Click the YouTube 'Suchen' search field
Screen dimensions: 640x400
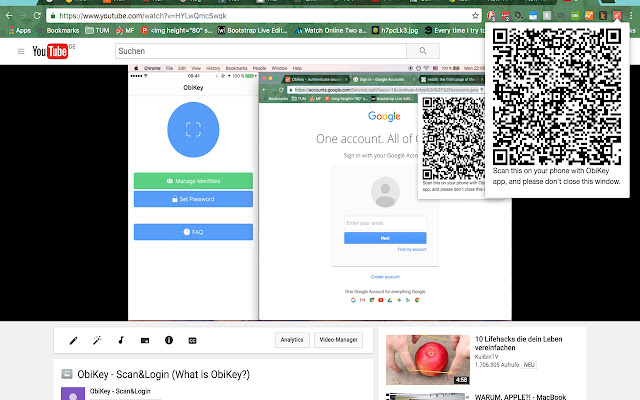(260, 51)
